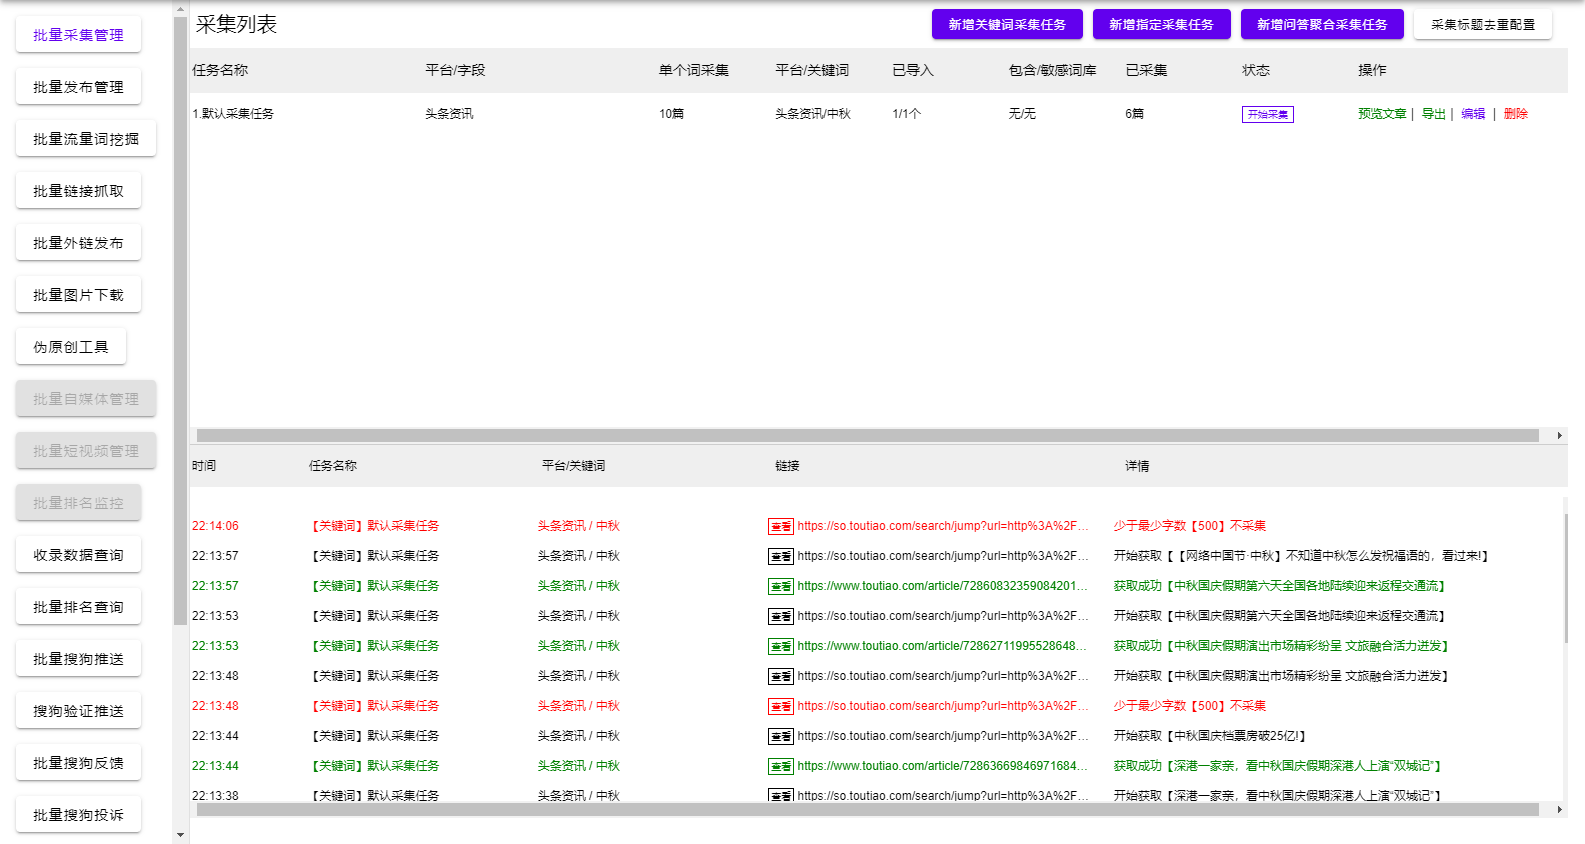
Task: Click 查看 icon in first 22:13:53 log row
Action: [x=781, y=616]
